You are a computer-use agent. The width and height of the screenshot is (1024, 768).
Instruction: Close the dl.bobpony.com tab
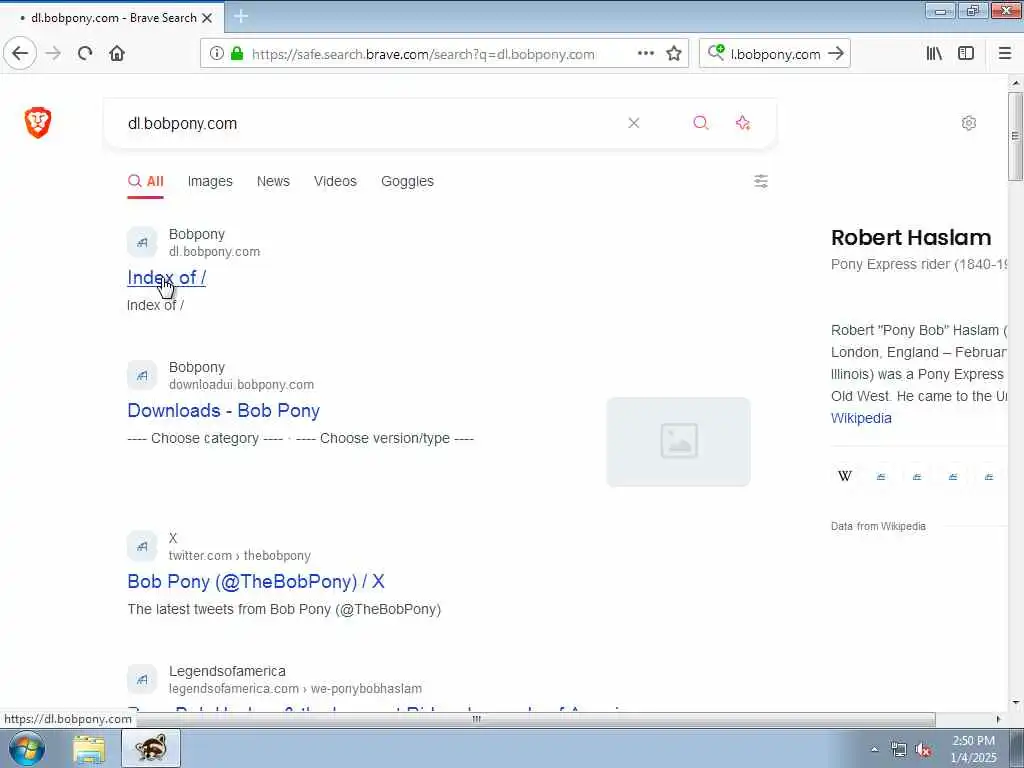coord(207,18)
